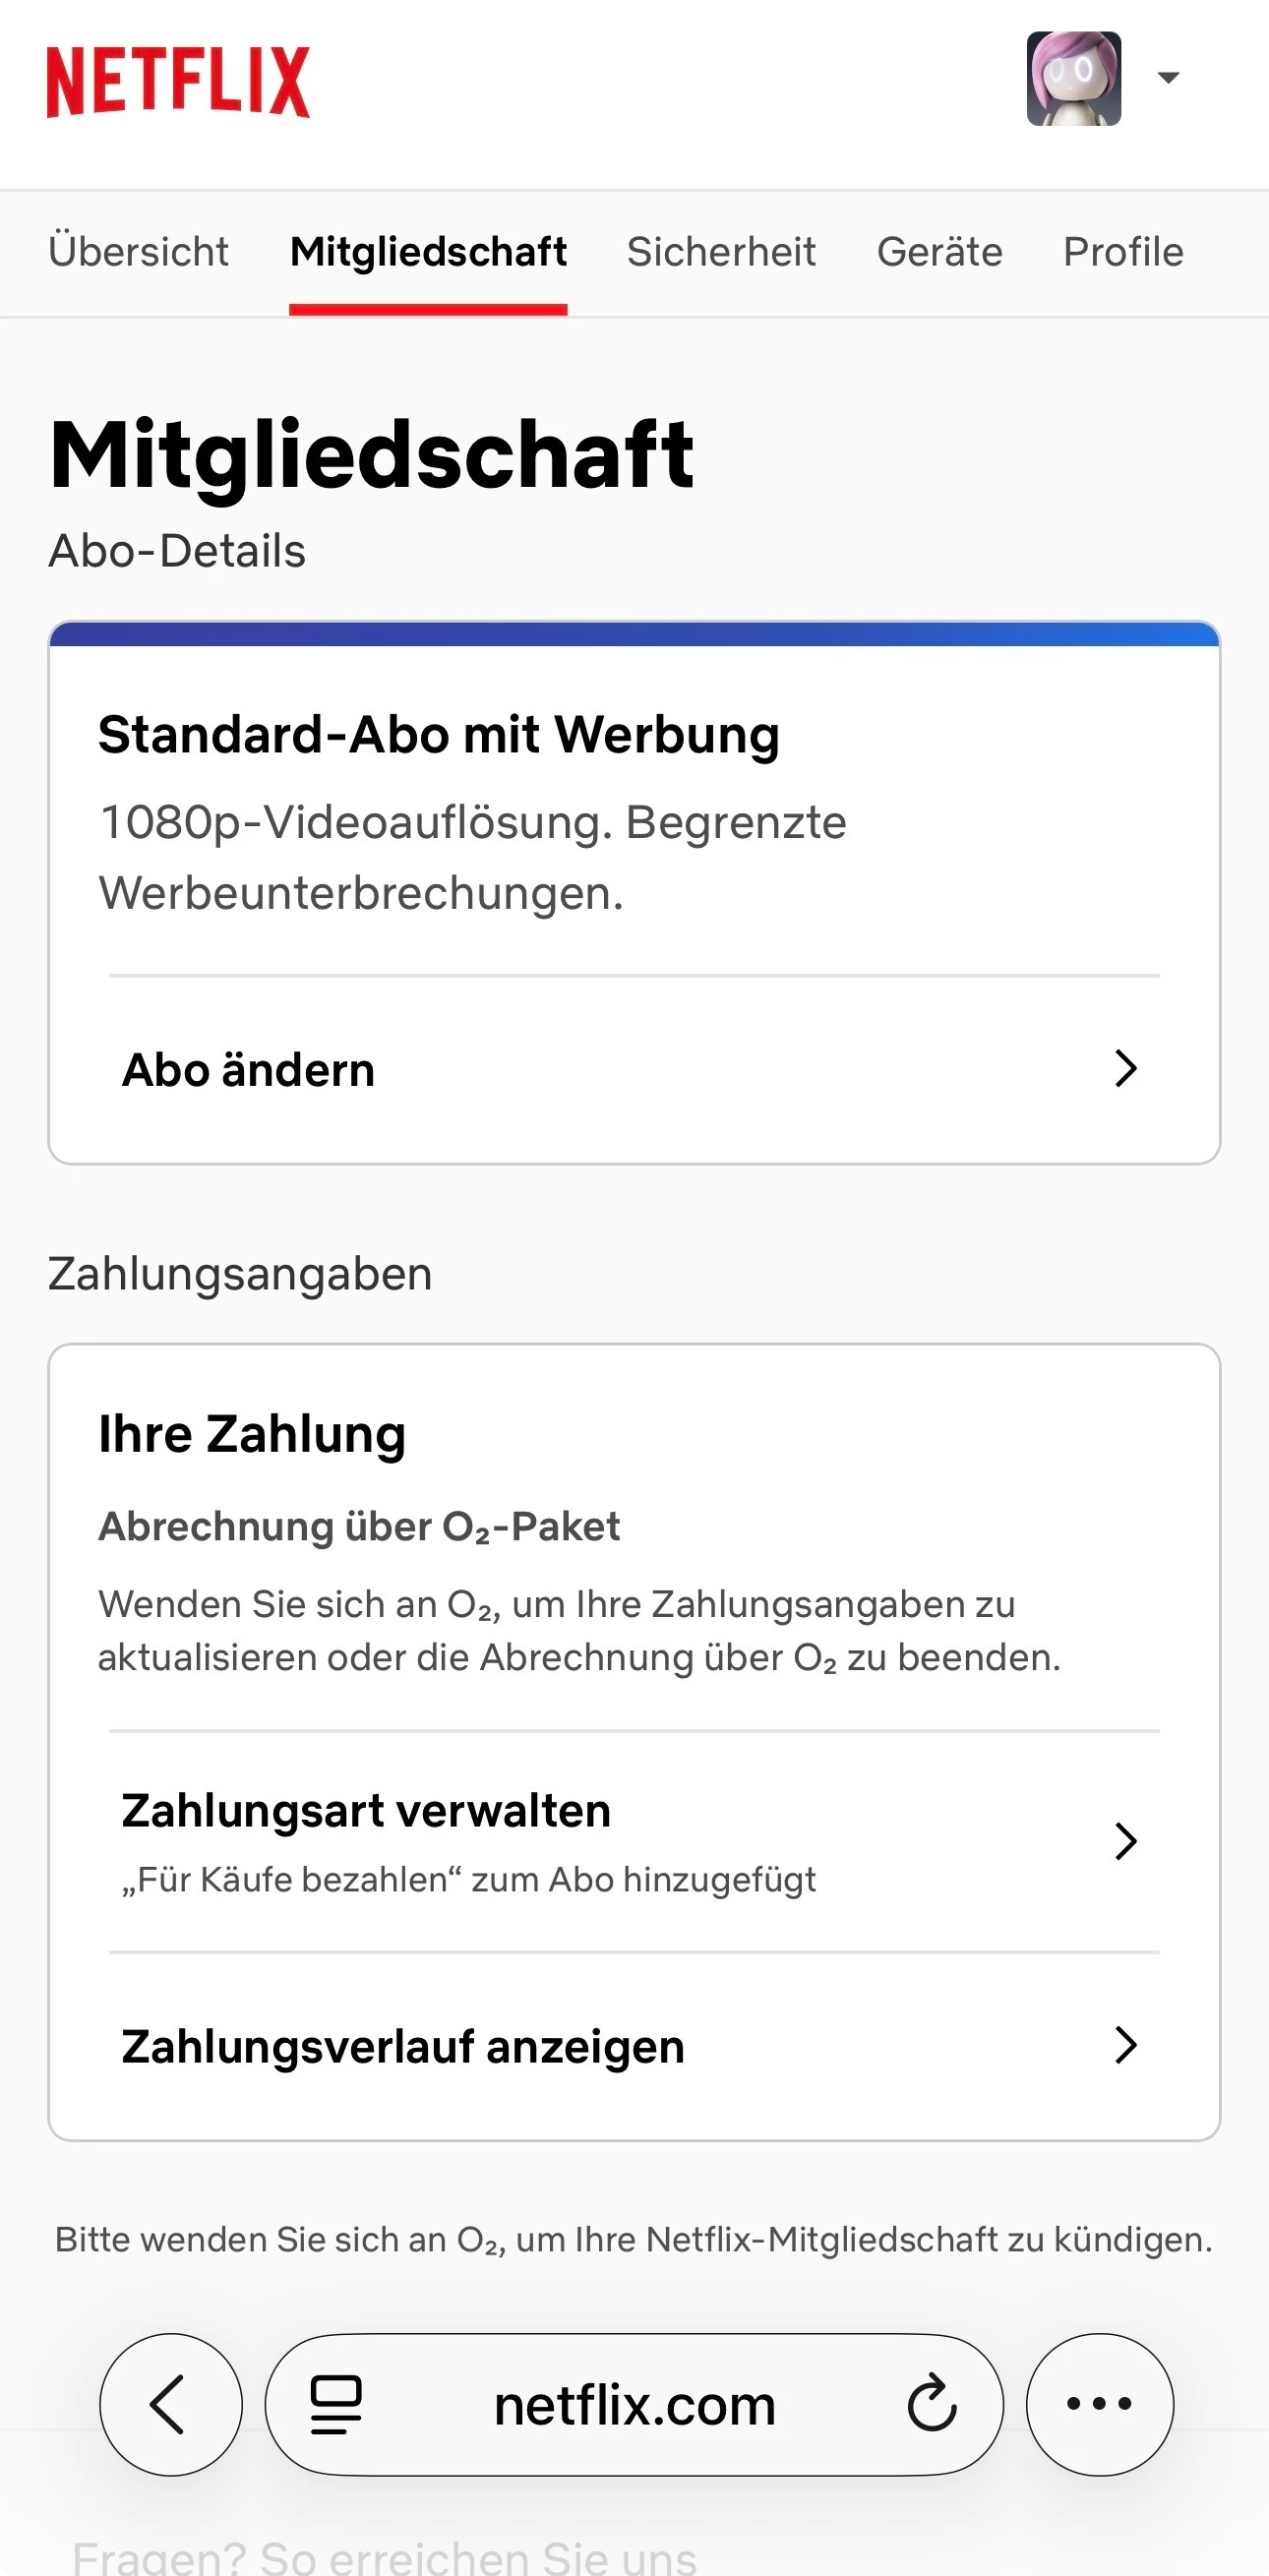Expand the account dropdown arrow
The image size is (1269, 2576).
click(1168, 78)
